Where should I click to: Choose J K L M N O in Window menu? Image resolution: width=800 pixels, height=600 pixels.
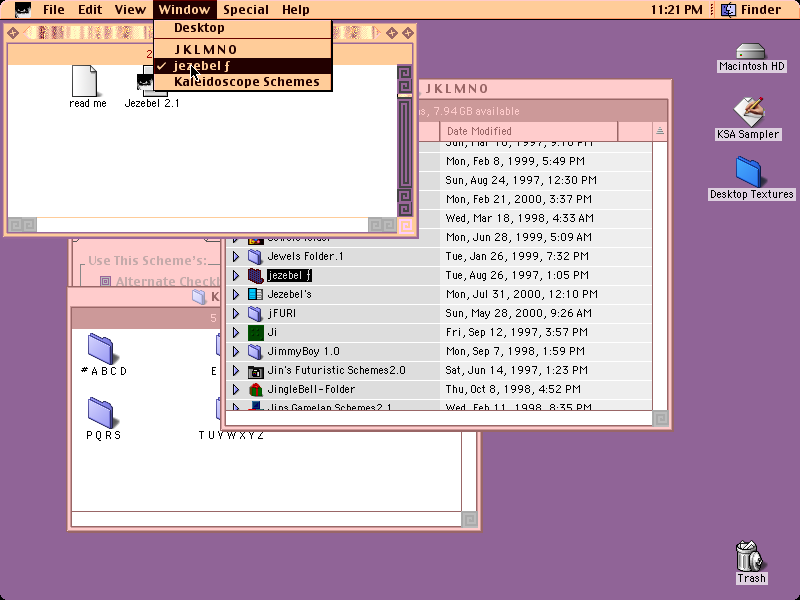(243, 49)
